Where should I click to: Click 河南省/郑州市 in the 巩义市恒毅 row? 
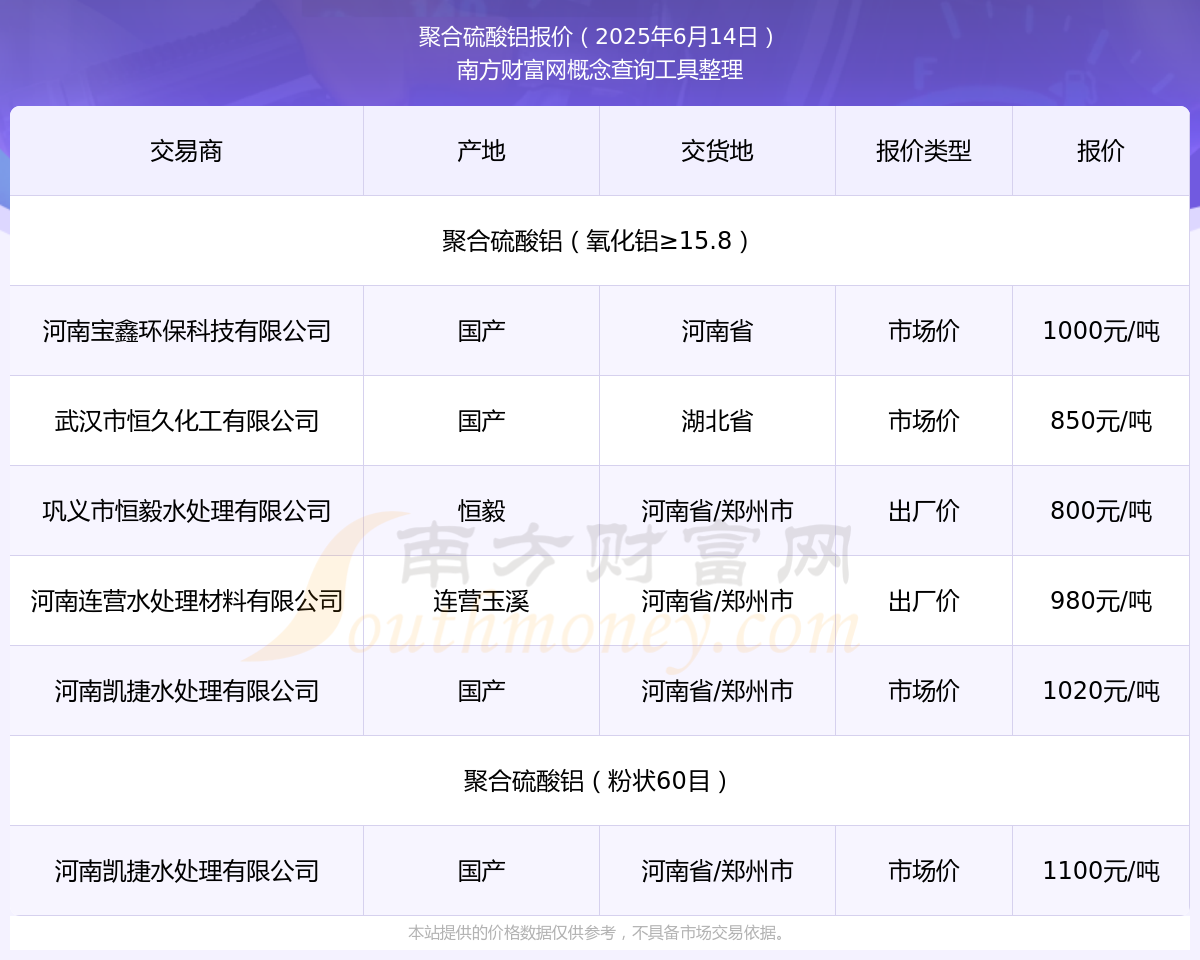[x=717, y=511]
